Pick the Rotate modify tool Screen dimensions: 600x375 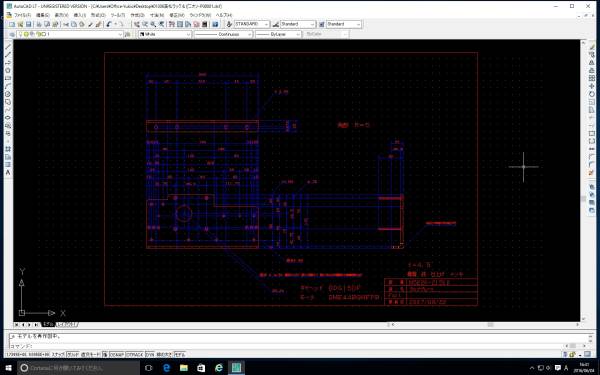click(x=592, y=94)
